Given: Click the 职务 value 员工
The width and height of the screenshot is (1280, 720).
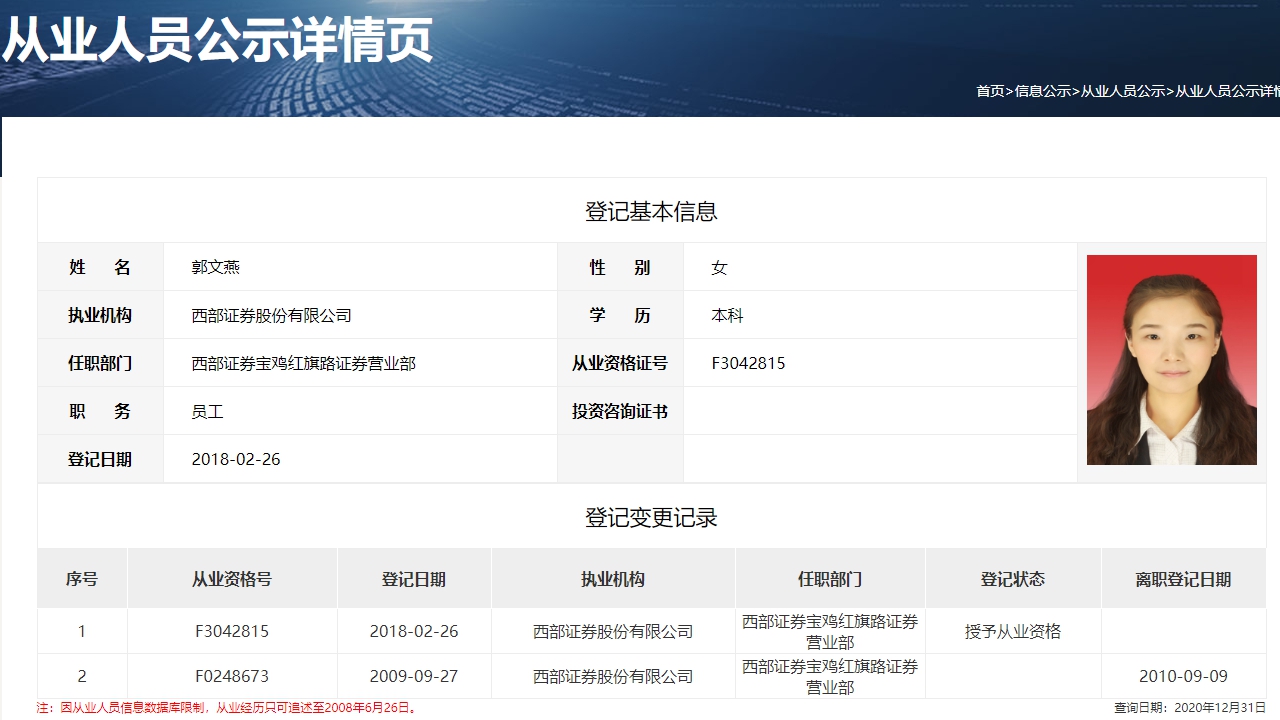Looking at the screenshot, I should point(208,411).
